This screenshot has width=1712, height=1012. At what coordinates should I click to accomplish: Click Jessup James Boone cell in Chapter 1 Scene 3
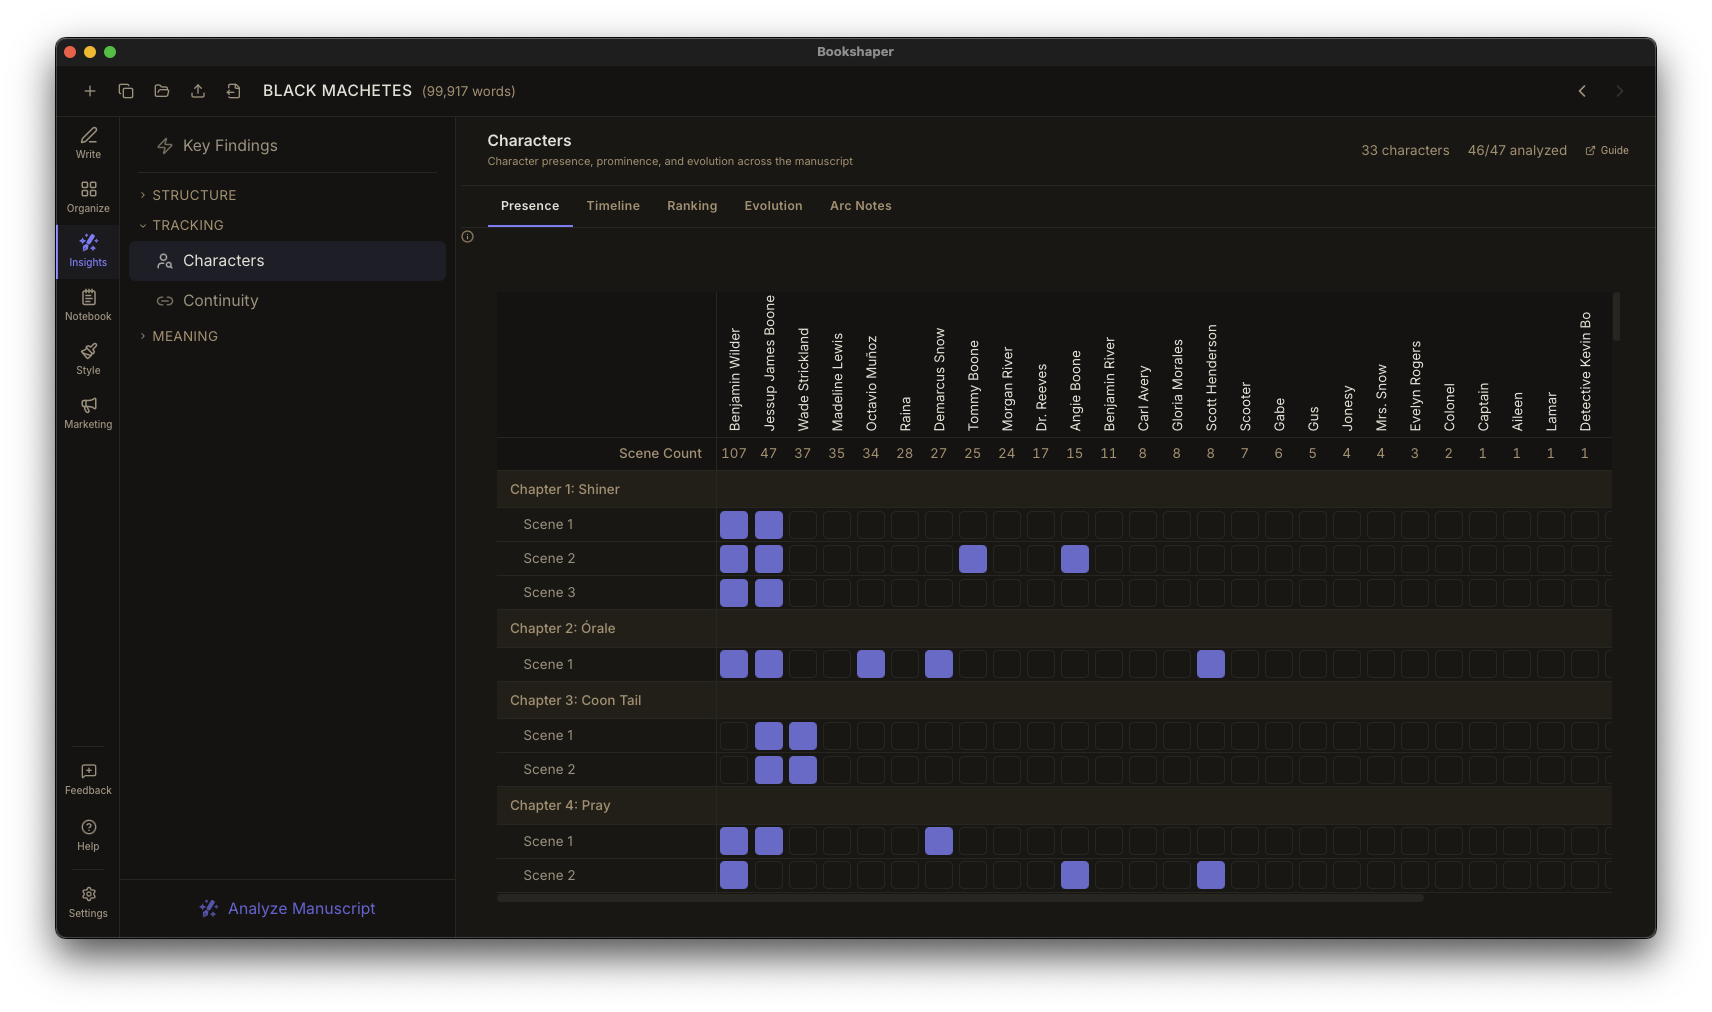(769, 593)
